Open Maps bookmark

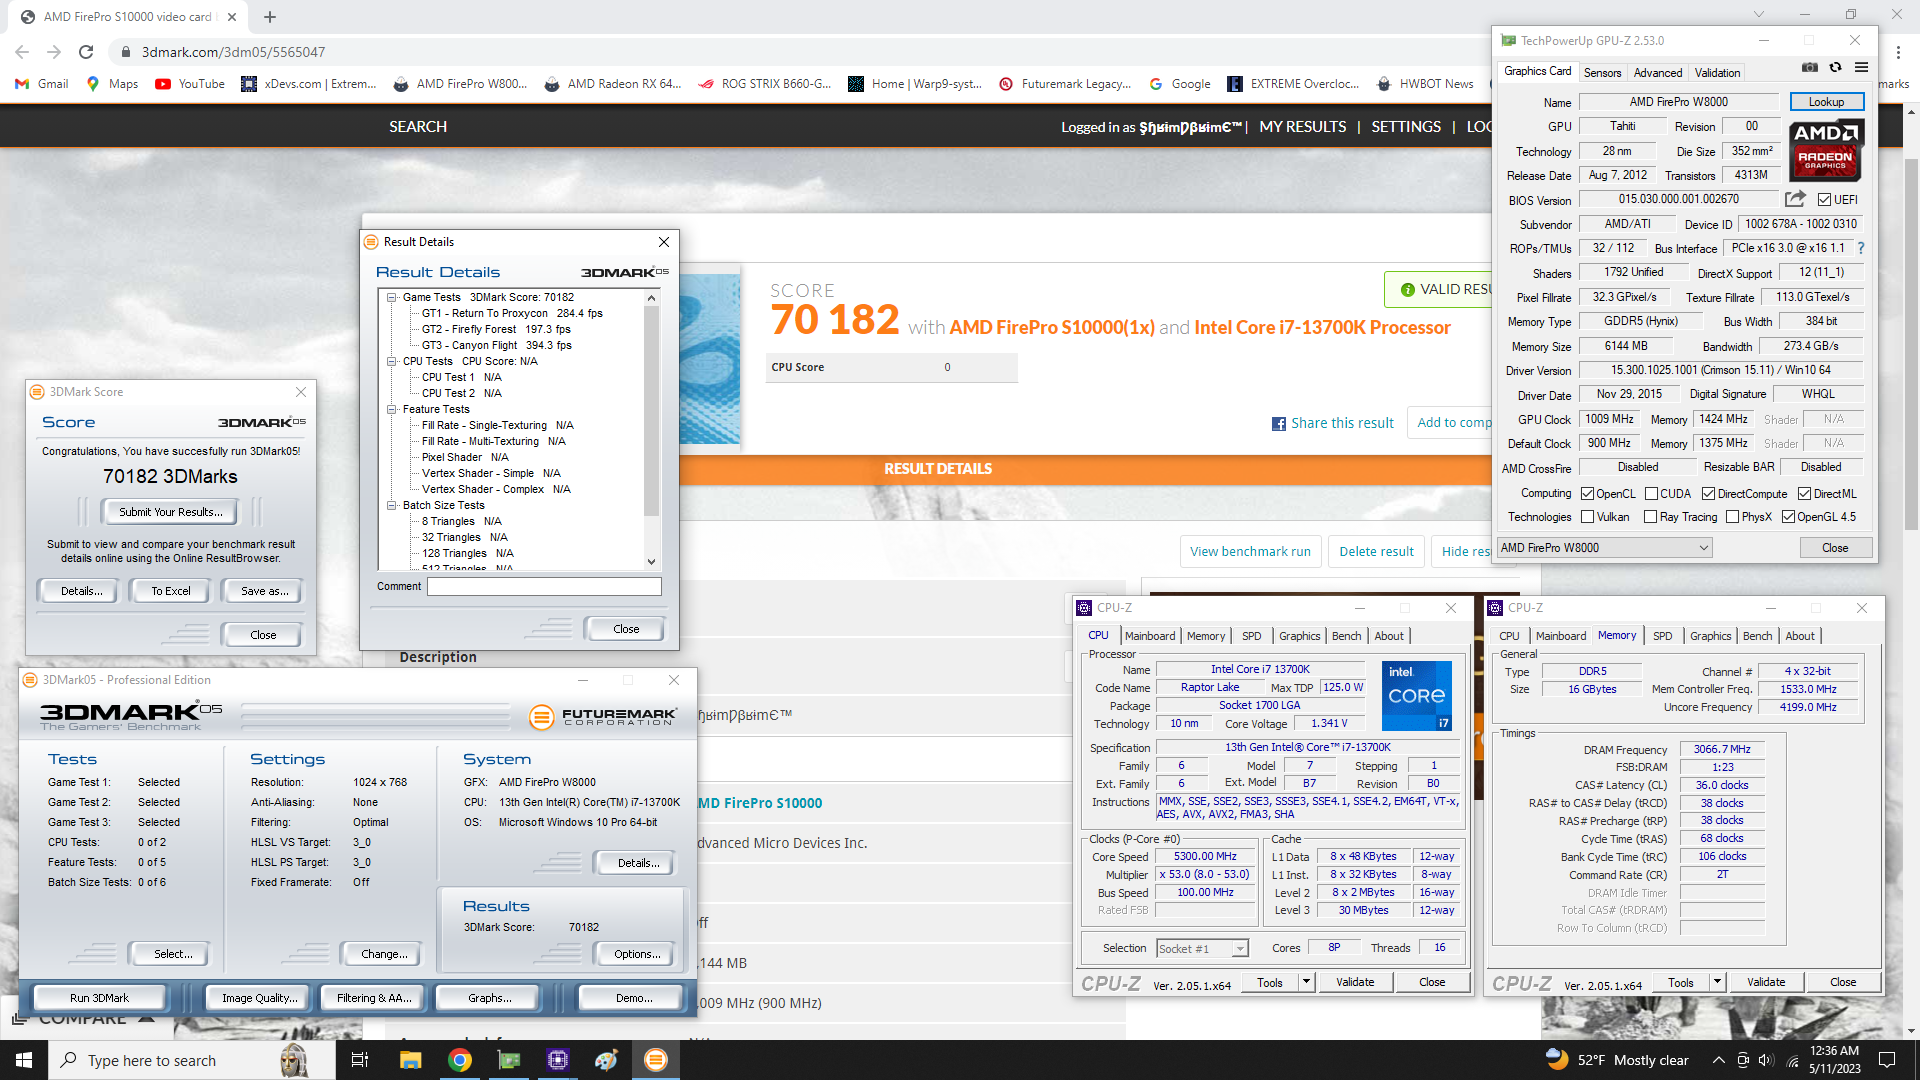point(112,84)
